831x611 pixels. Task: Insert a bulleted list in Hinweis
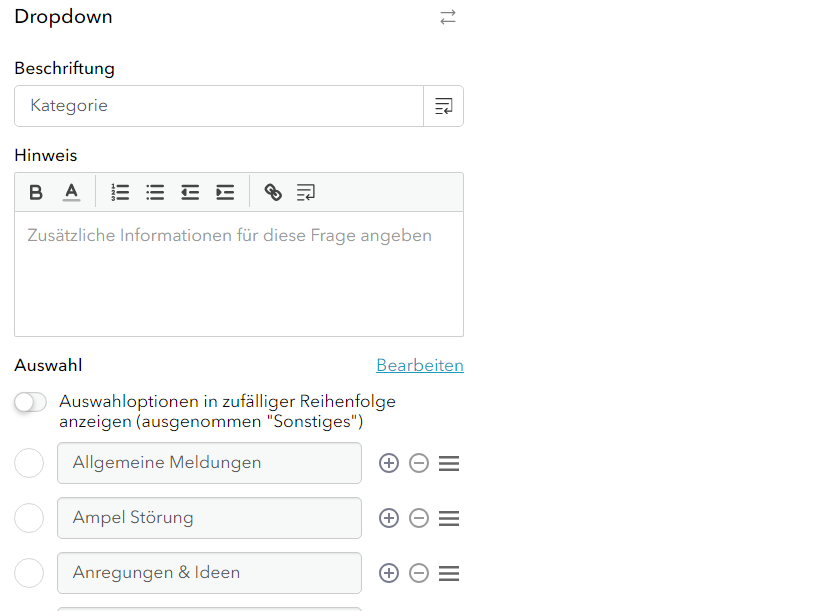pos(155,192)
